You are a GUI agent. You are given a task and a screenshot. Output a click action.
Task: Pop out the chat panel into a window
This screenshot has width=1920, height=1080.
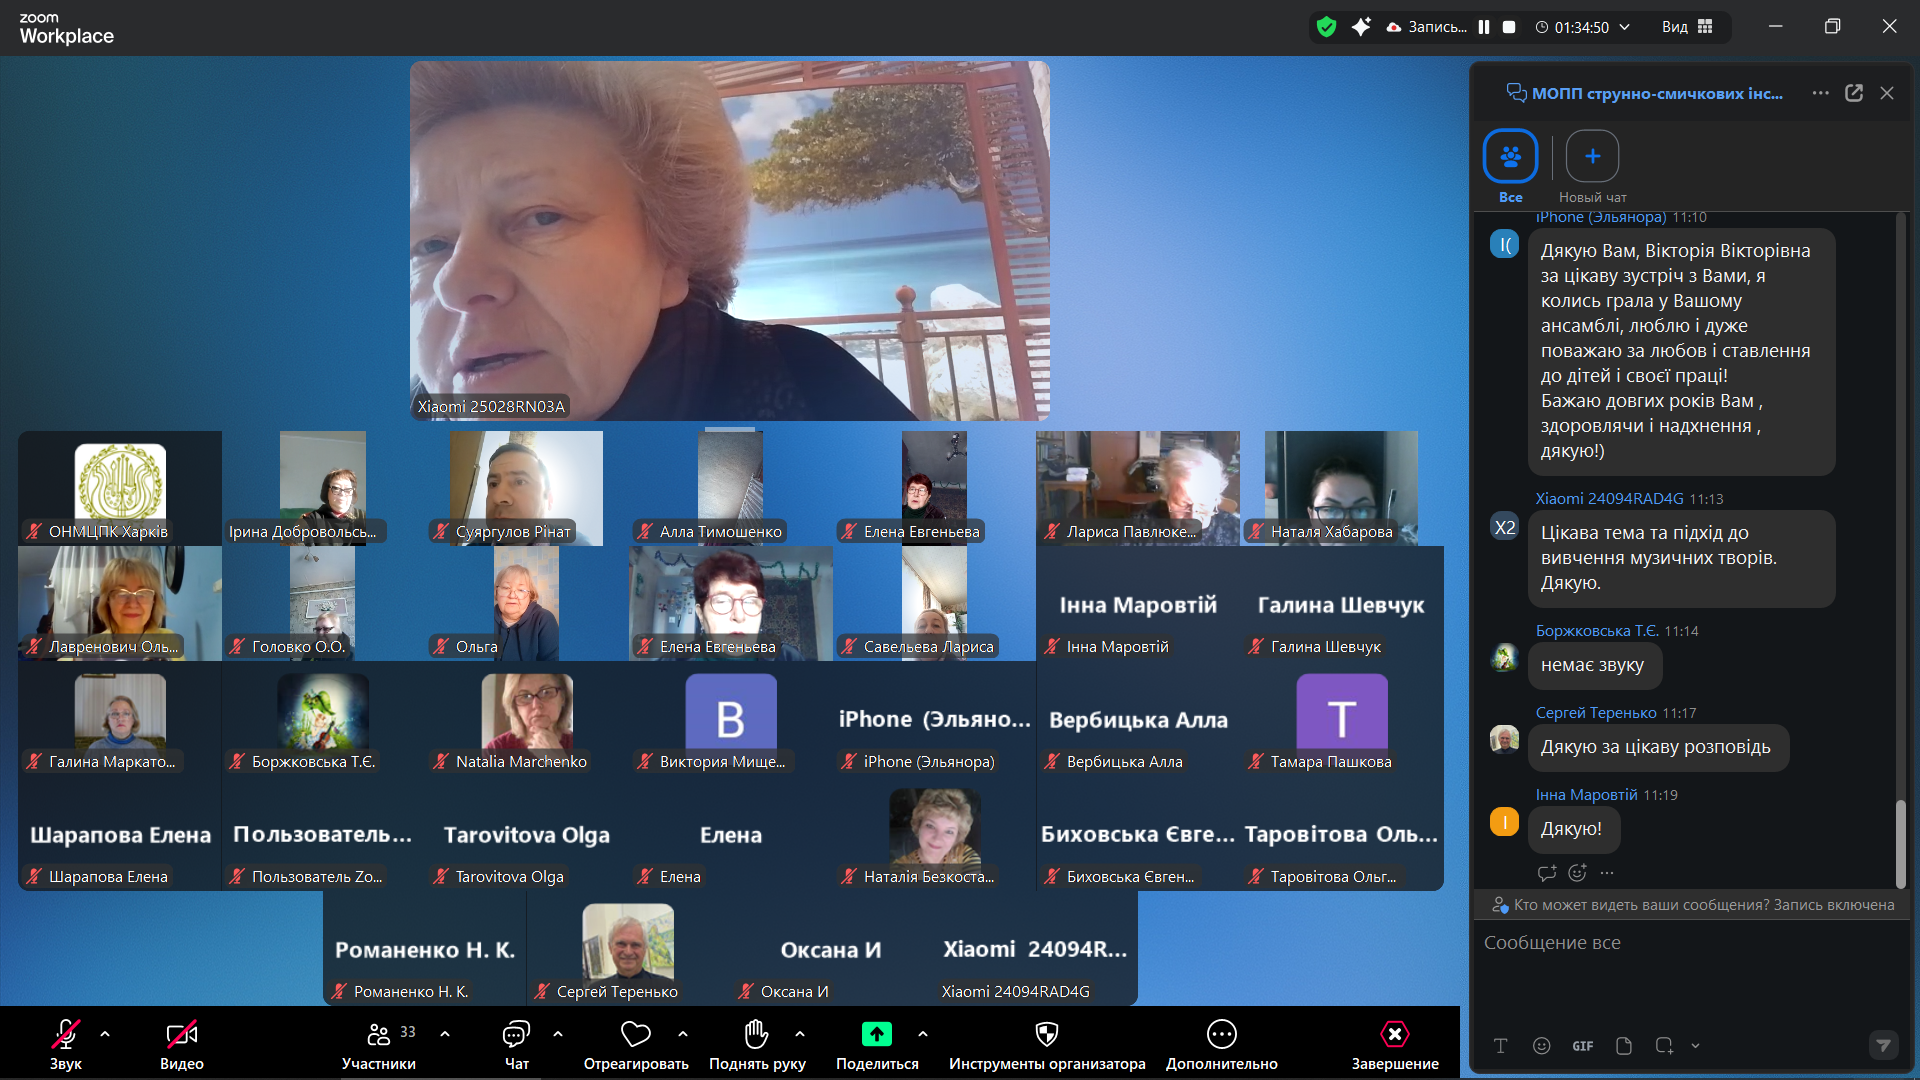pyautogui.click(x=1853, y=93)
